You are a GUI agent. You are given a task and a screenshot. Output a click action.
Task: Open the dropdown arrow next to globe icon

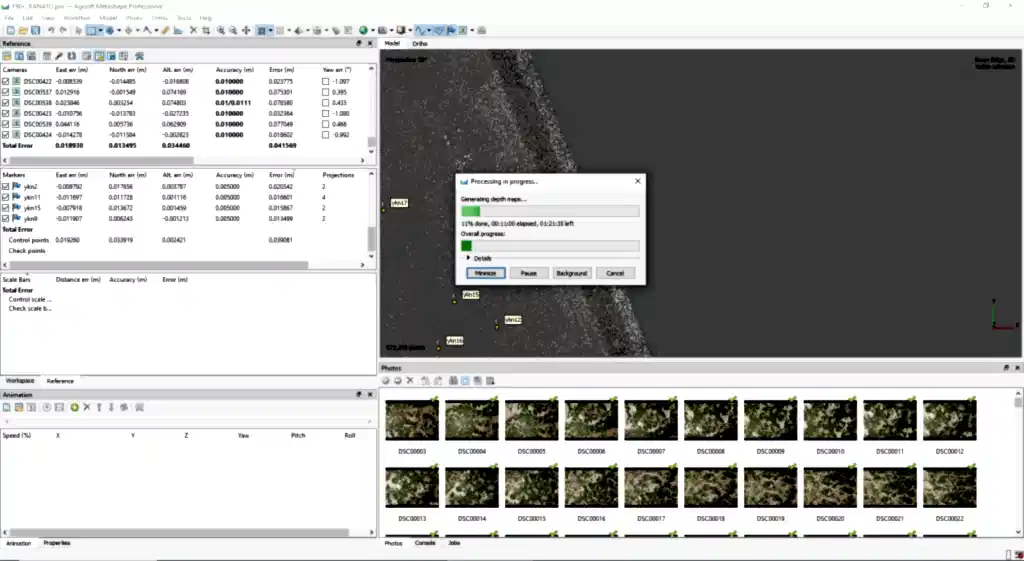(x=374, y=31)
